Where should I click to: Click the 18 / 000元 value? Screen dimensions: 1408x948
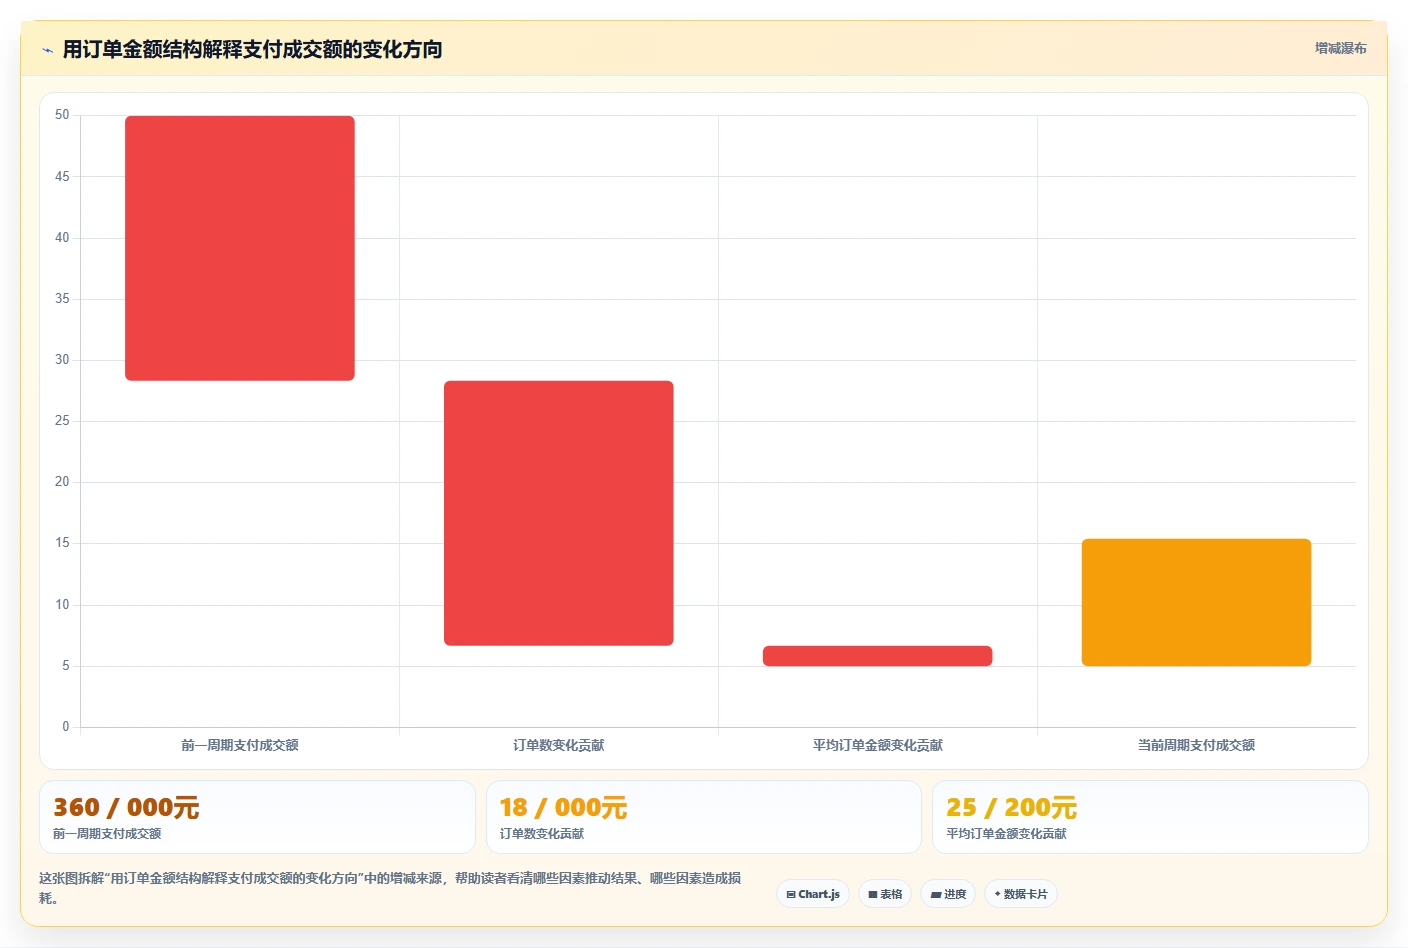[563, 807]
